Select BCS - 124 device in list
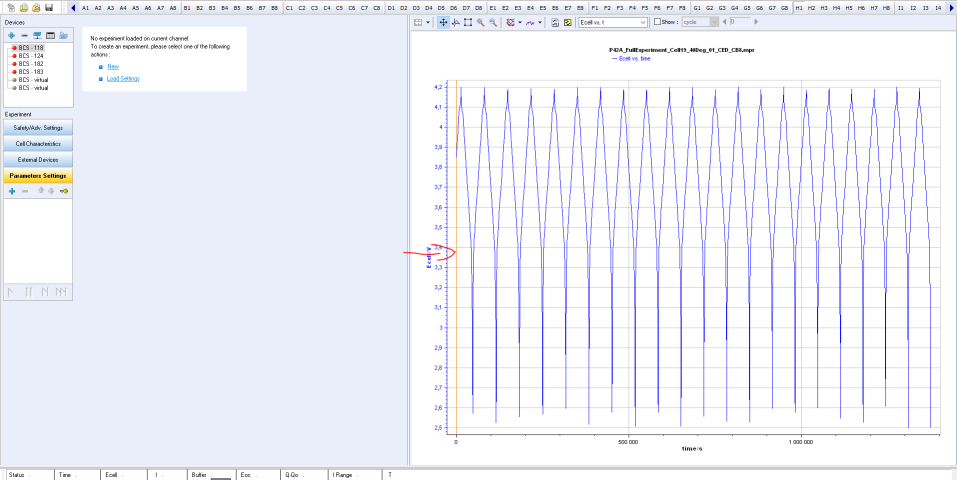The width and height of the screenshot is (957, 480). (30, 56)
